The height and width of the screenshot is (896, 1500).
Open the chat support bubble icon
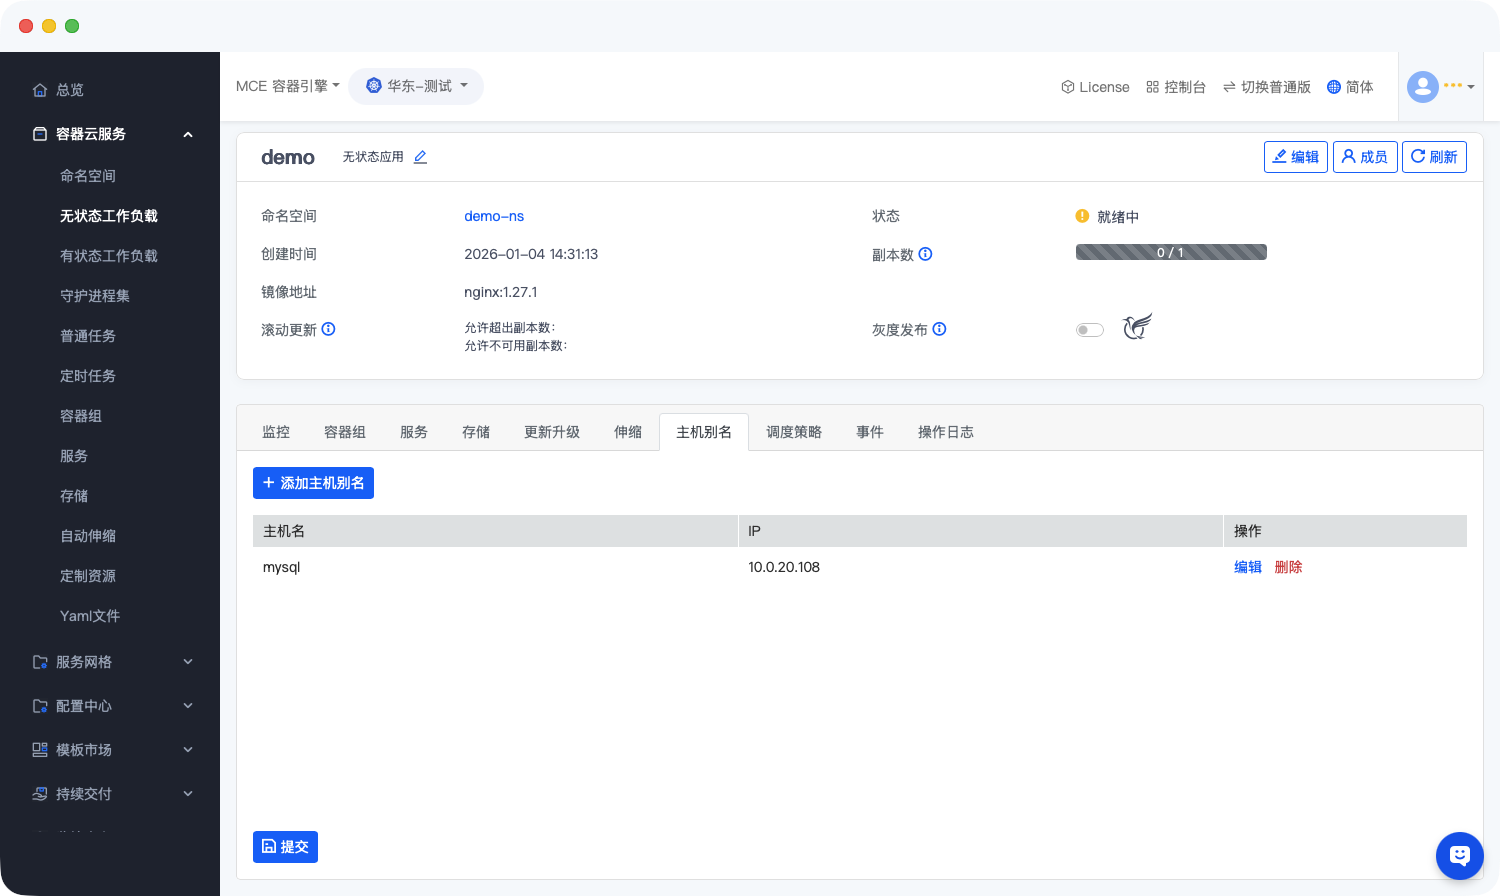1459,855
